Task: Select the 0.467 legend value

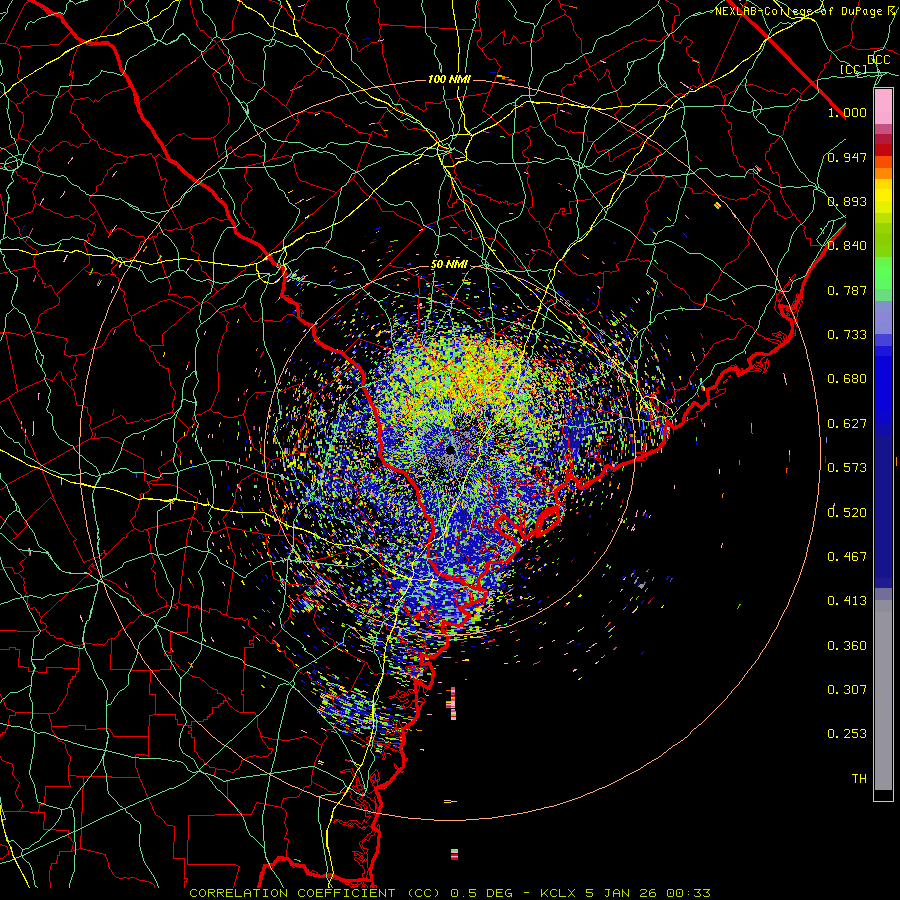Action: [847, 557]
